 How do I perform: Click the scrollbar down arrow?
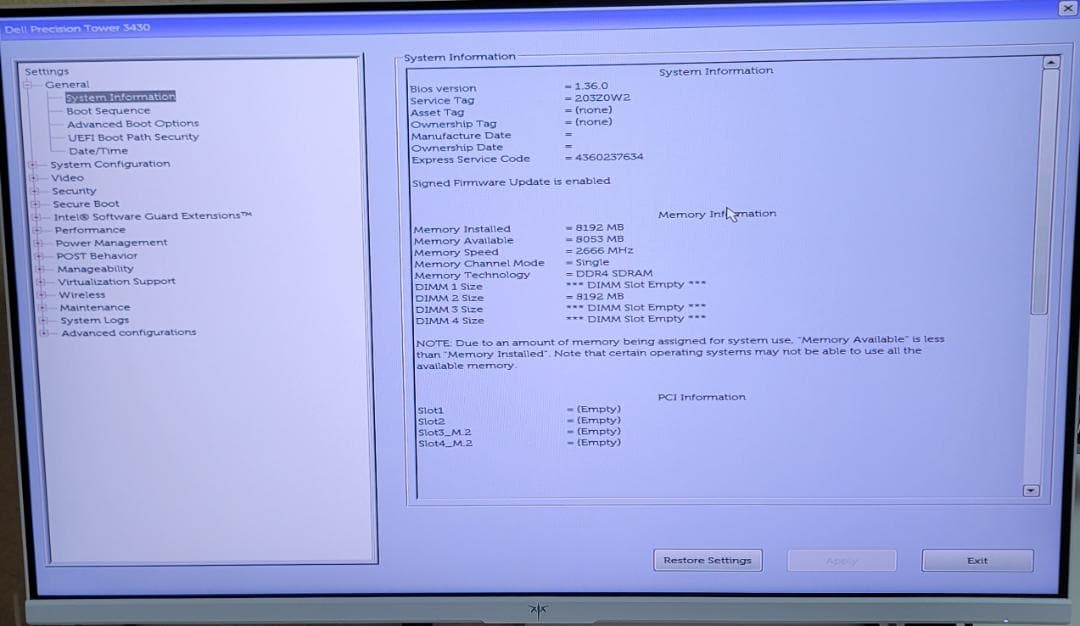pos(1031,490)
